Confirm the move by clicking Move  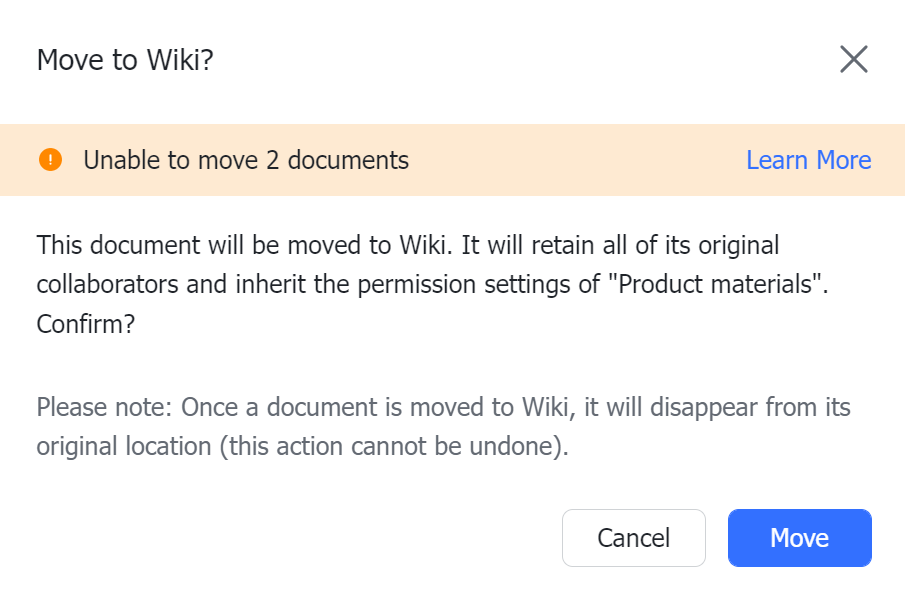799,537
